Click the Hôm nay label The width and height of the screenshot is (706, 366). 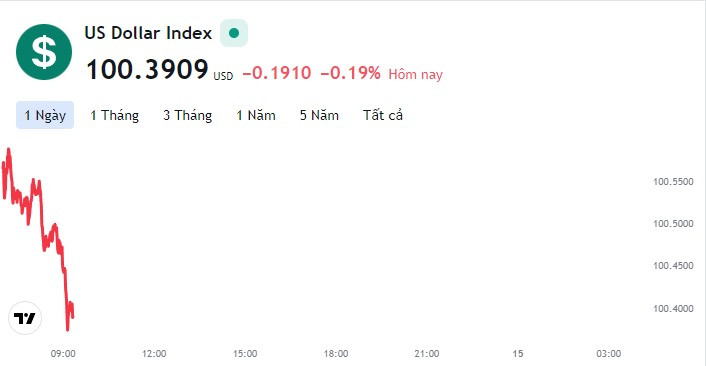tap(416, 74)
